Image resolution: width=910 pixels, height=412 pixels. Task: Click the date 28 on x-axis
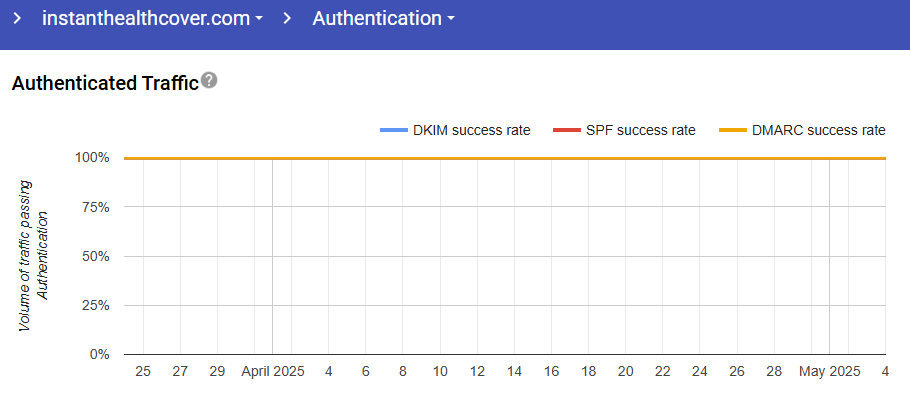click(x=774, y=371)
